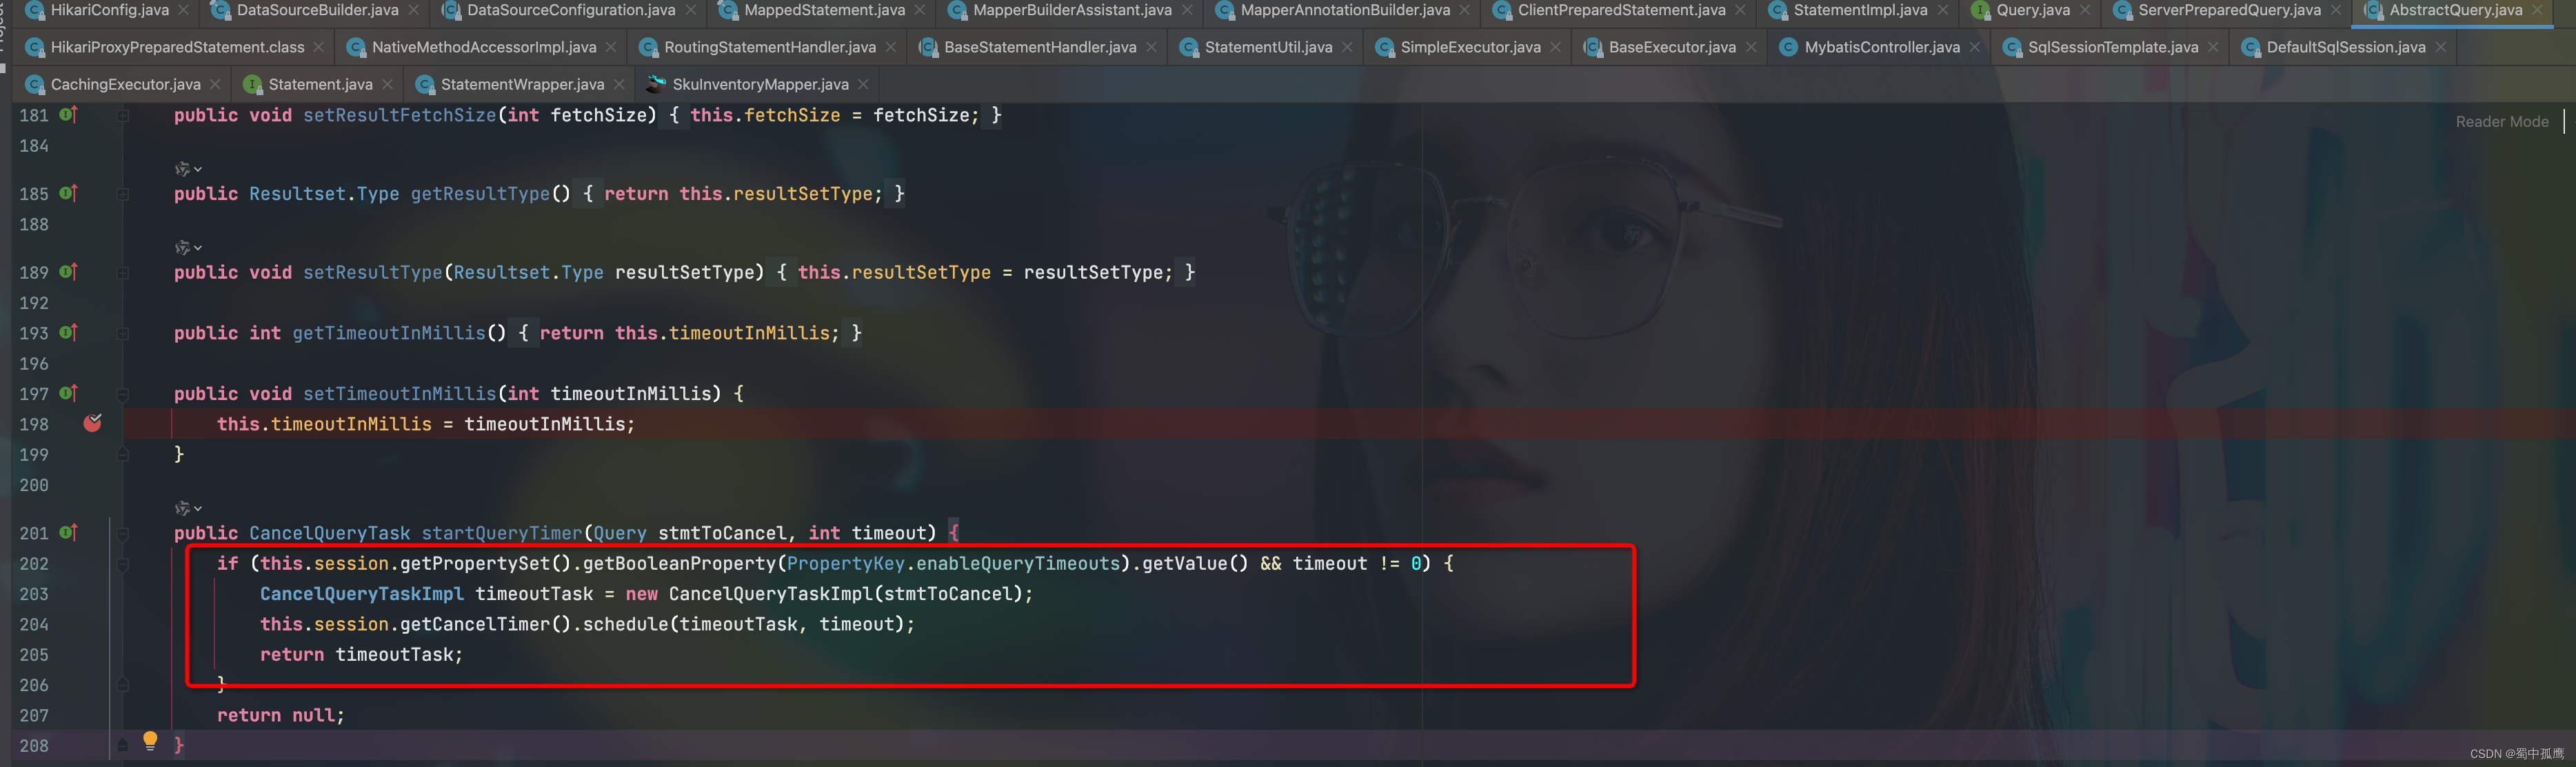This screenshot has width=2576, height=767.
Task: Collapse the startQueryTimer method fold on line 201
Action: [x=123, y=534]
